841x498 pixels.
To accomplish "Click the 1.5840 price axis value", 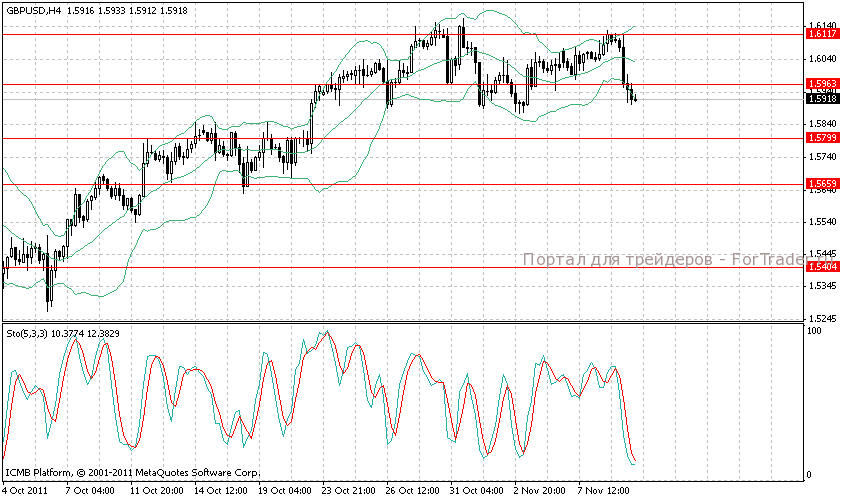I will (x=821, y=124).
